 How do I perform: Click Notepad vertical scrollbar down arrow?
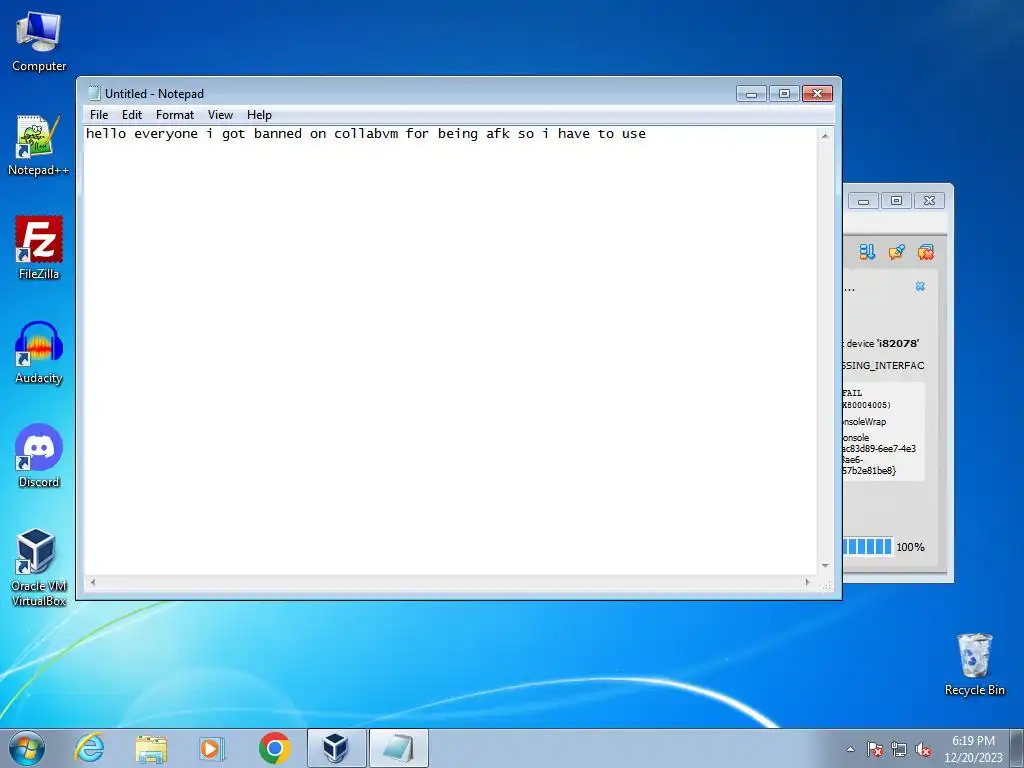pos(825,566)
